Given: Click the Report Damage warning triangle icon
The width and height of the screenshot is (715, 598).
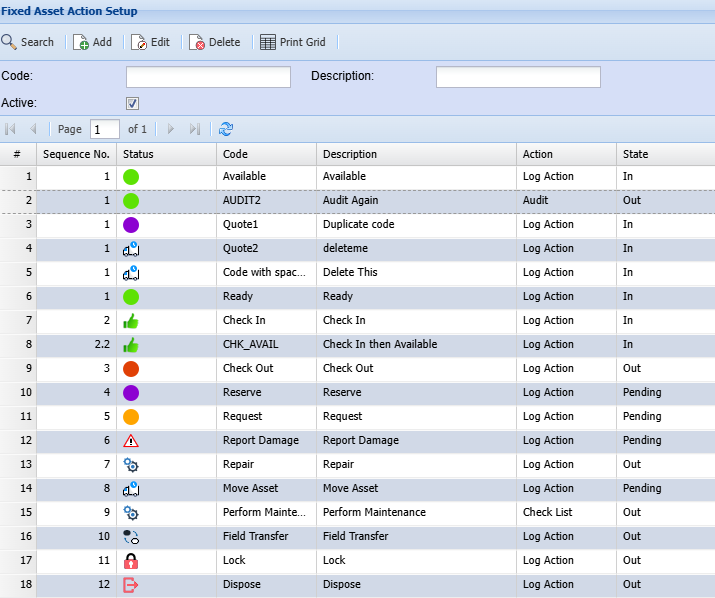Looking at the screenshot, I should (131, 441).
